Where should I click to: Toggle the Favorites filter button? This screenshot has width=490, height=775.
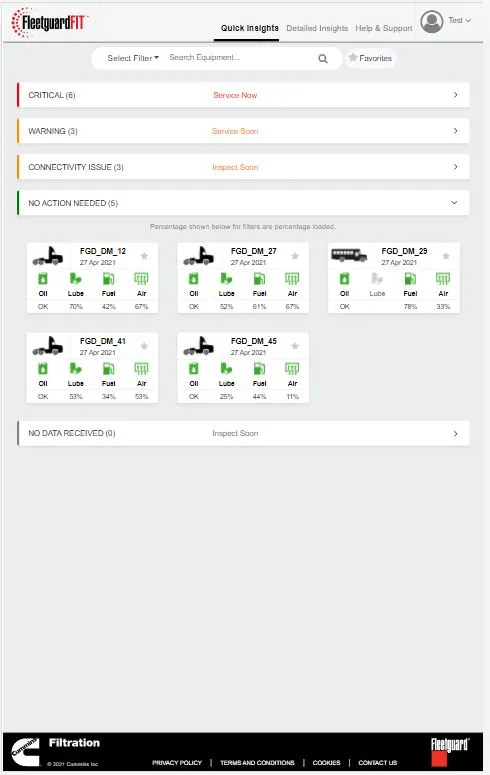click(370, 58)
